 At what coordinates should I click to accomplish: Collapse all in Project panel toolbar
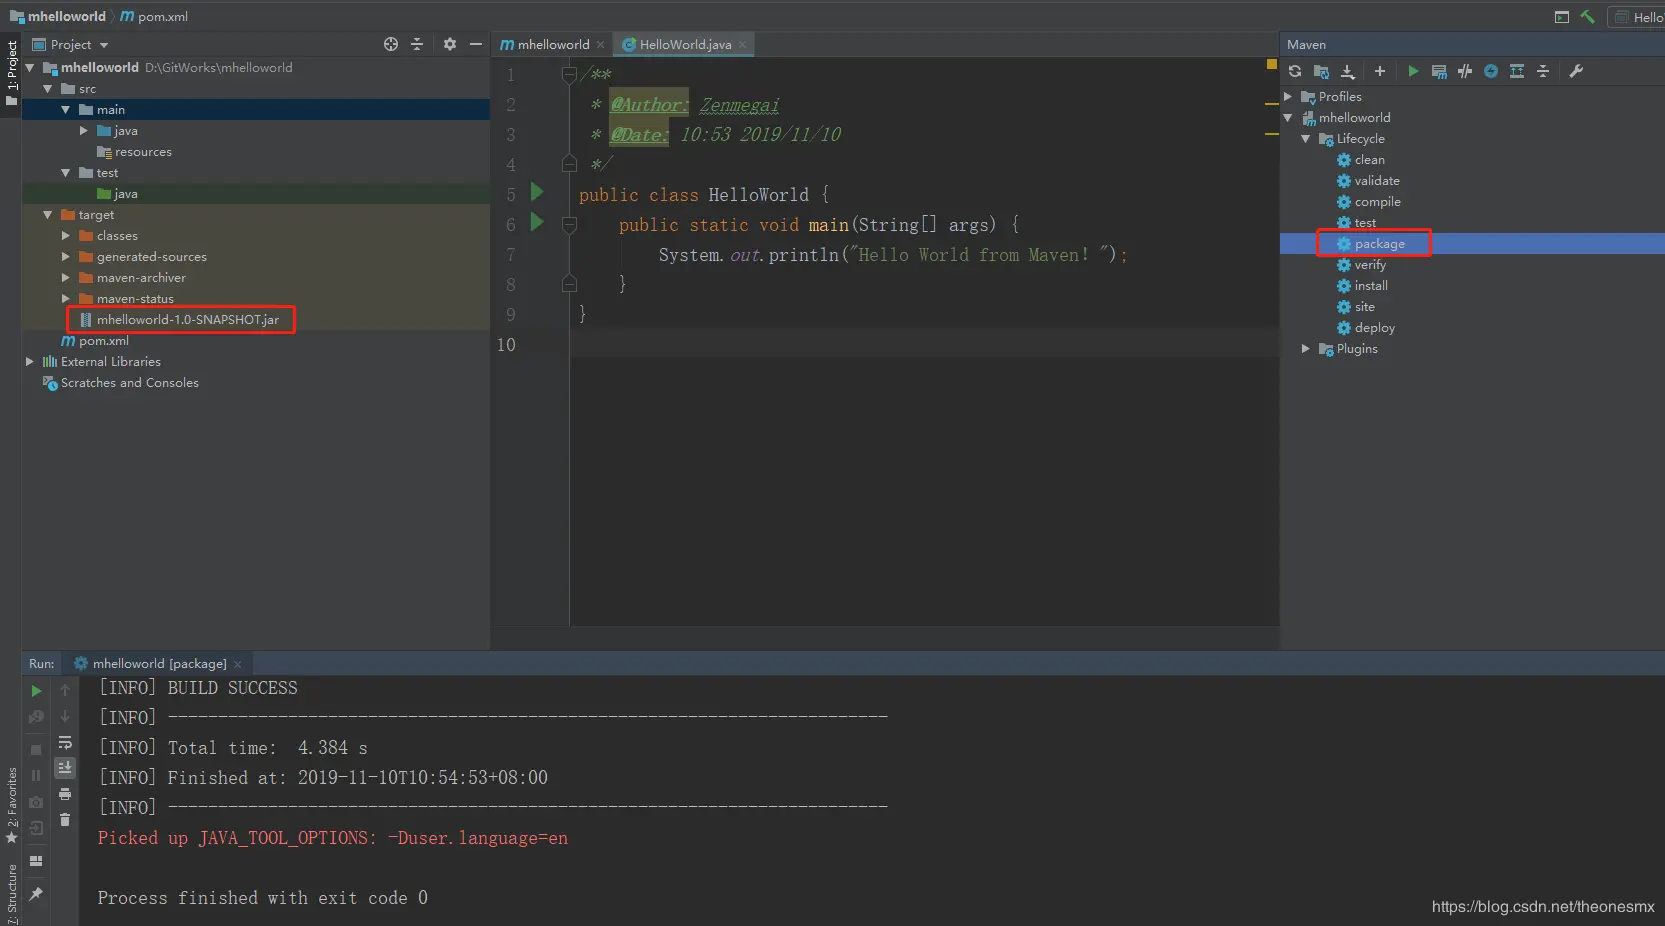pyautogui.click(x=417, y=44)
